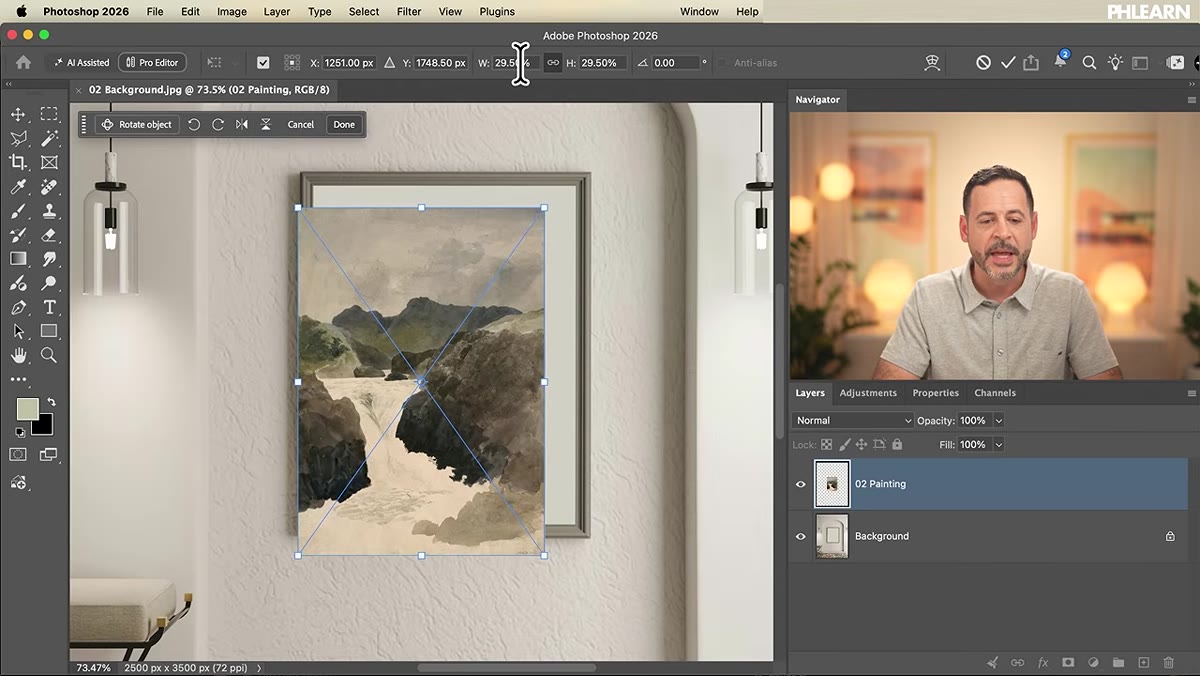Open the Edit Toolbar three-dots menu
This screenshot has height=676, width=1200.
(18, 380)
